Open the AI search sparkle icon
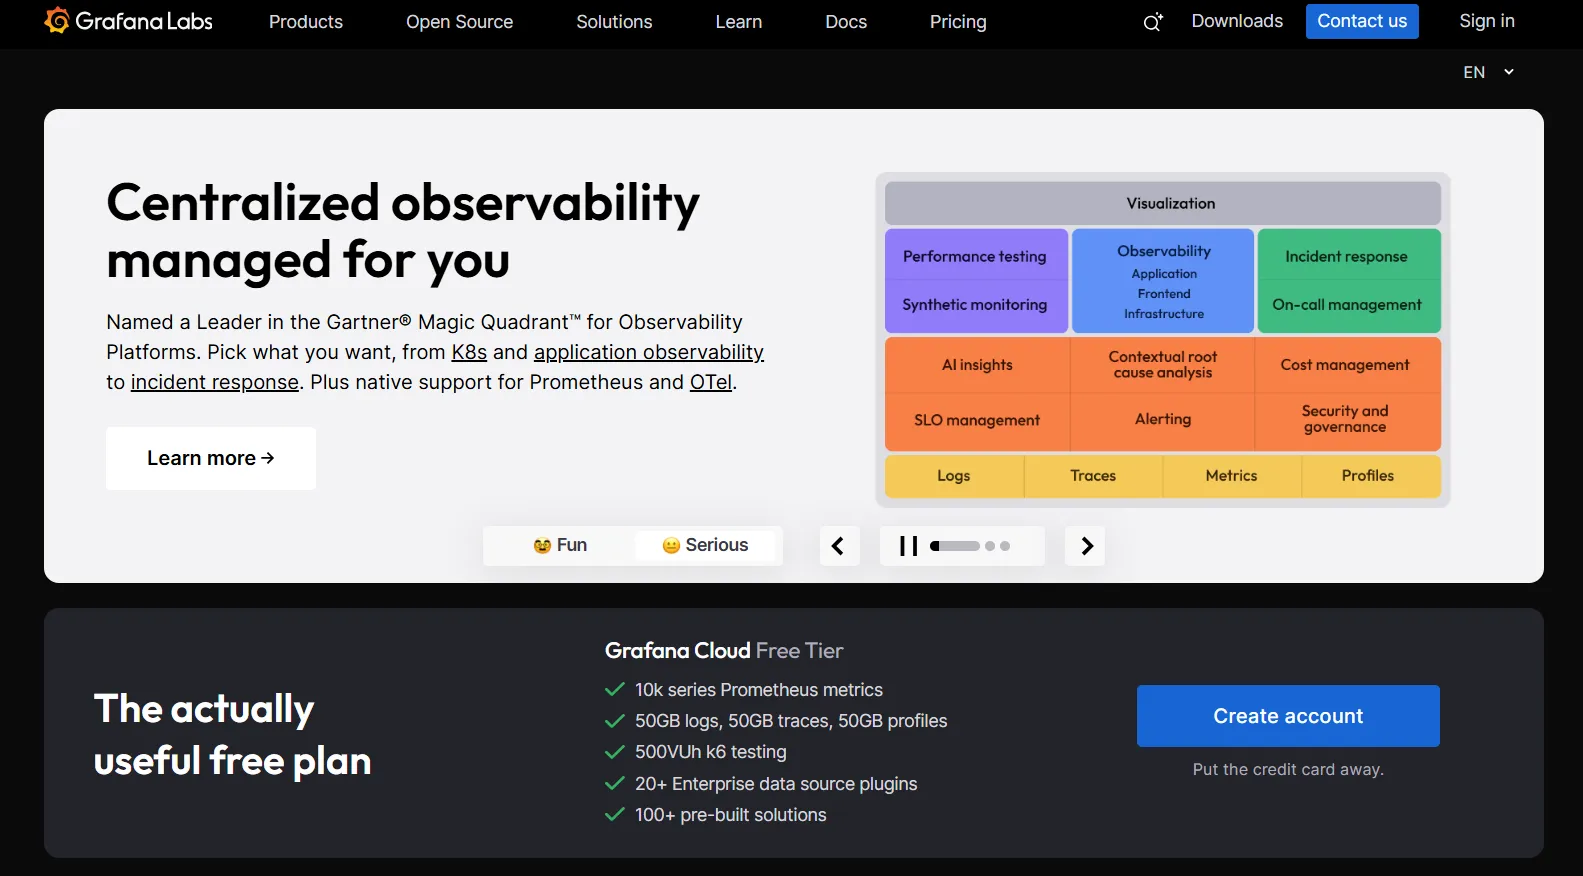The width and height of the screenshot is (1583, 876). coord(1153,22)
